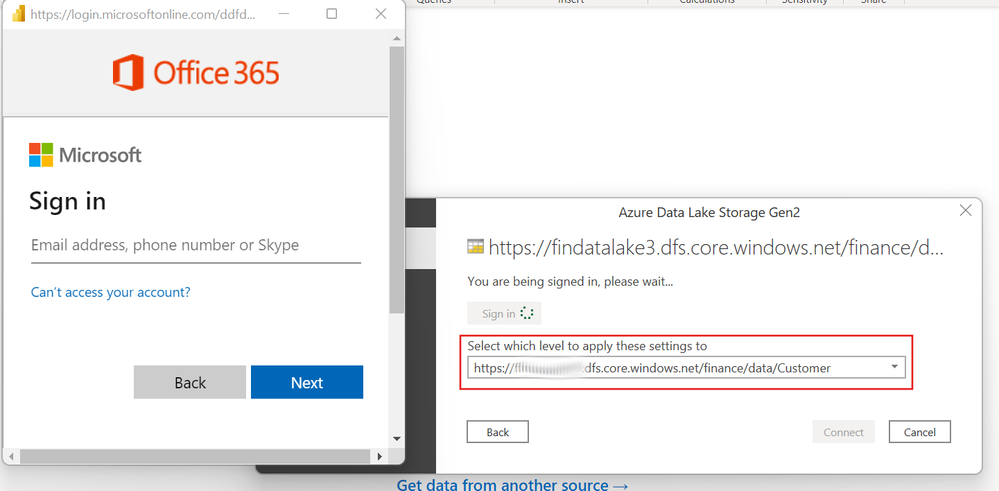999x491 pixels.
Task: Click Back in the Azure Data Lake dialog
Action: (x=498, y=432)
